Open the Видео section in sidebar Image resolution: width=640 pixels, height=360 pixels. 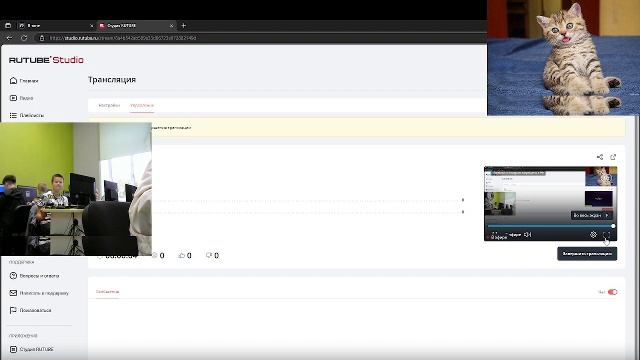click(x=21, y=98)
